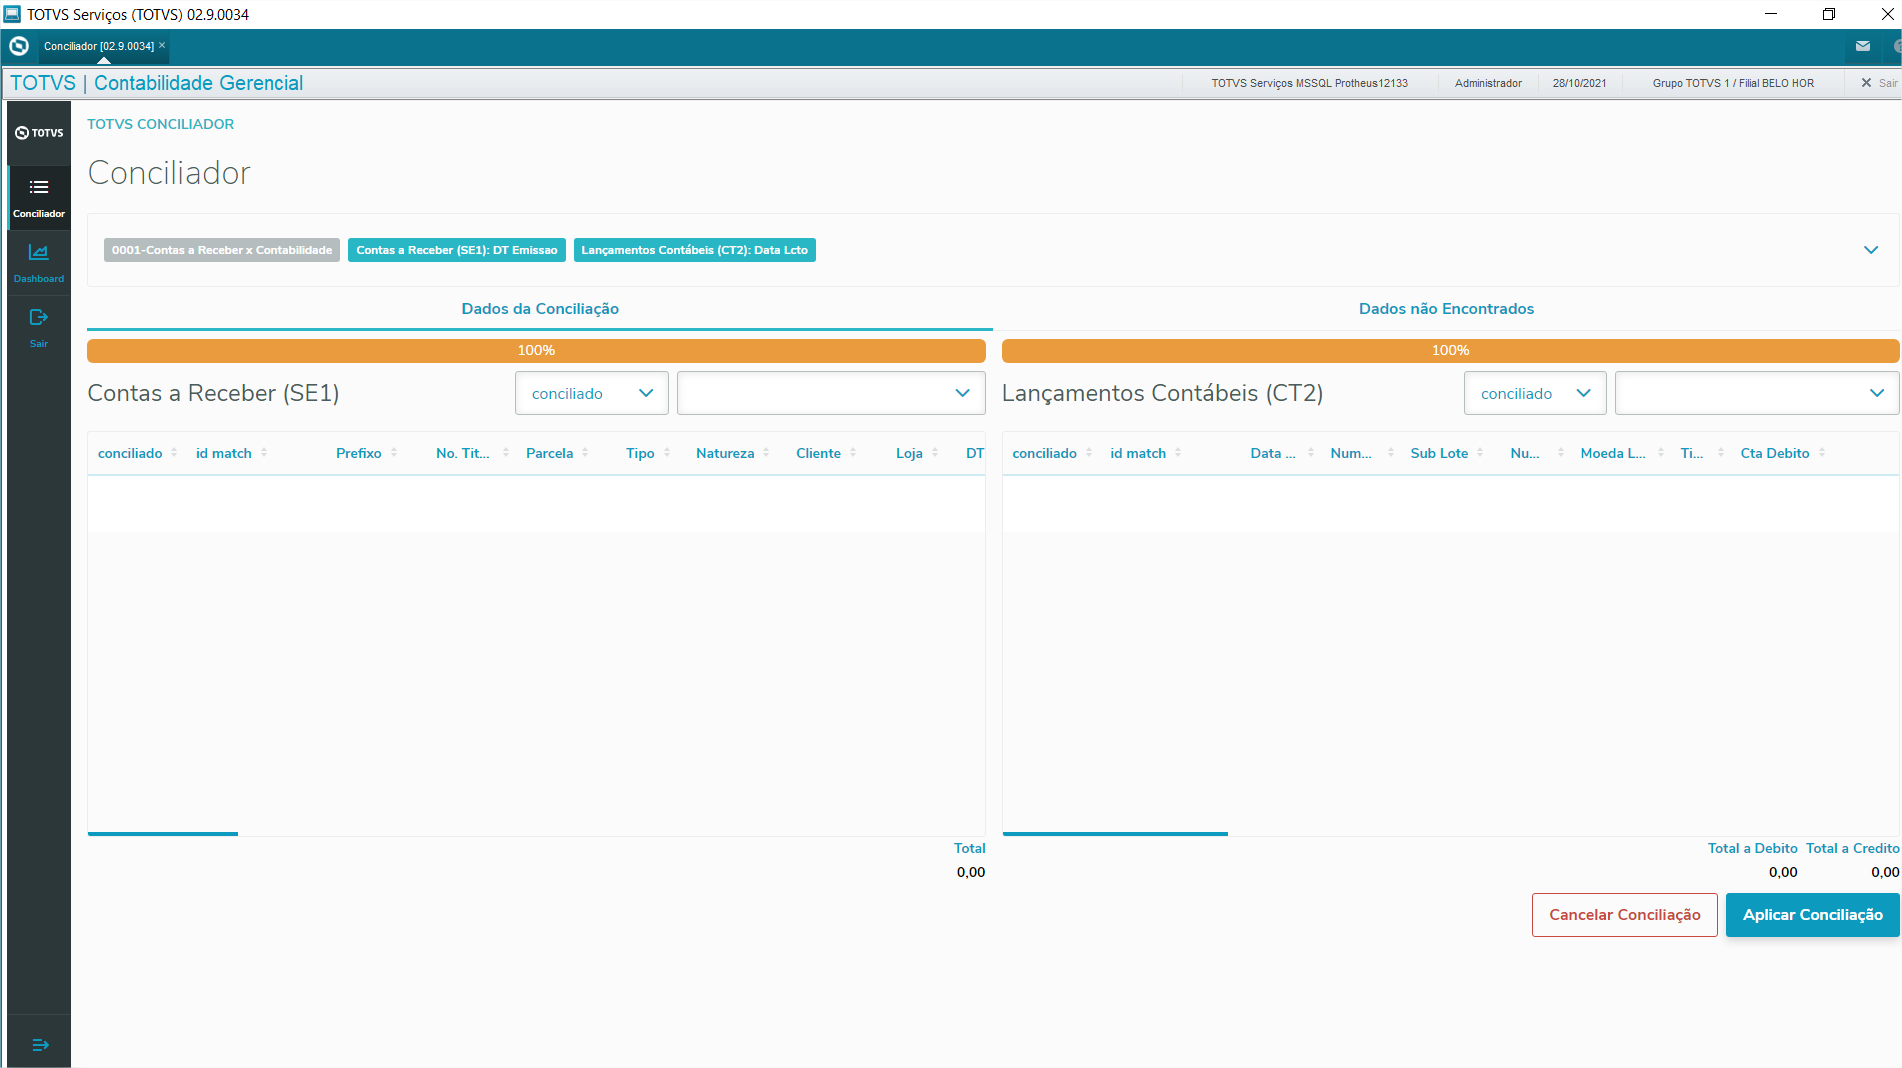Viewport: 1902px width, 1068px height.
Task: Sort by Data ... column in CT2
Action: (1311, 453)
